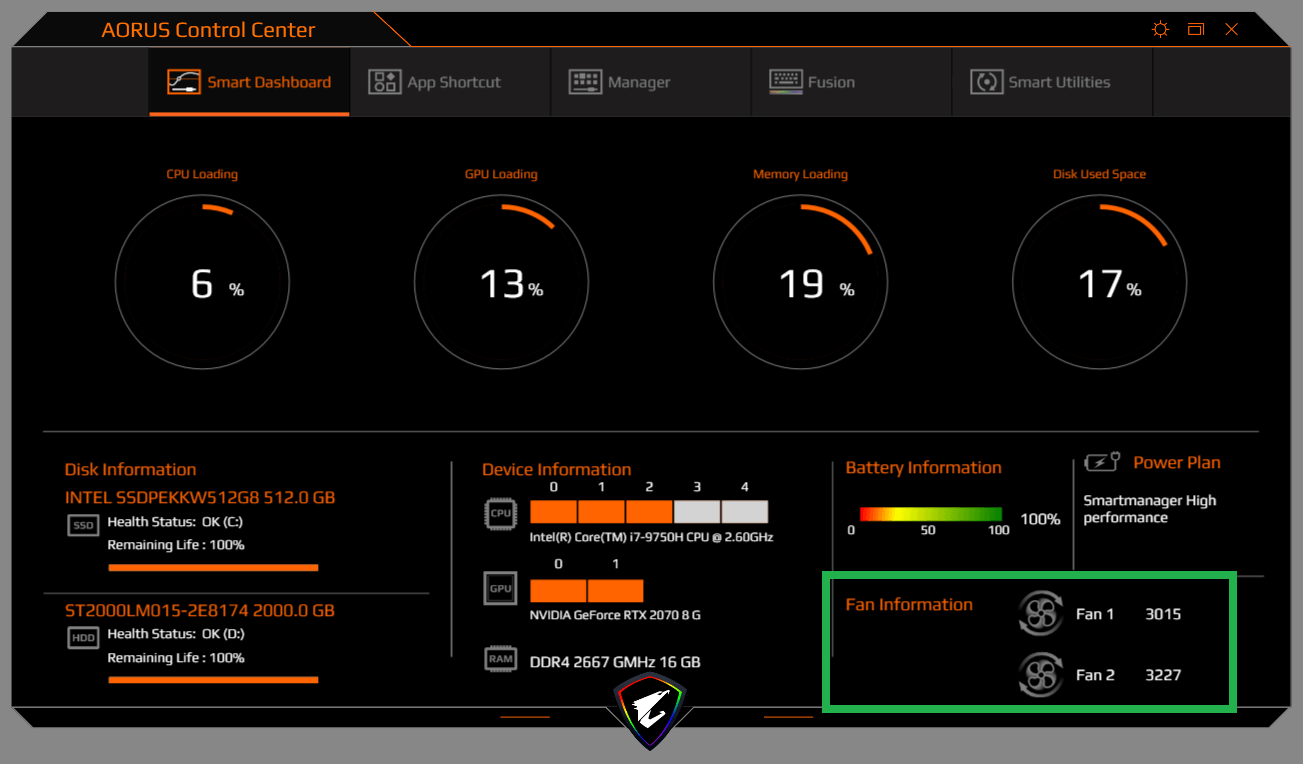Click GPU usage block 1
The width and height of the screenshot is (1303, 764).
615,589
